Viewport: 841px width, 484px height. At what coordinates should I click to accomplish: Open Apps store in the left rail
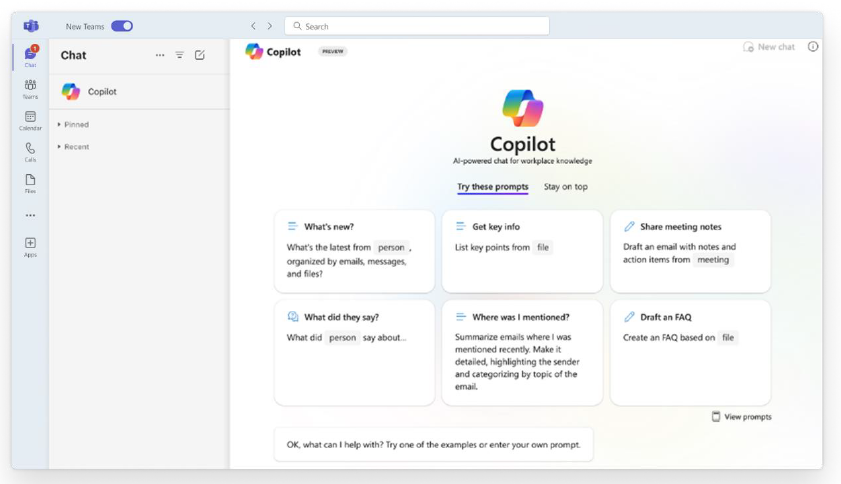[31, 247]
